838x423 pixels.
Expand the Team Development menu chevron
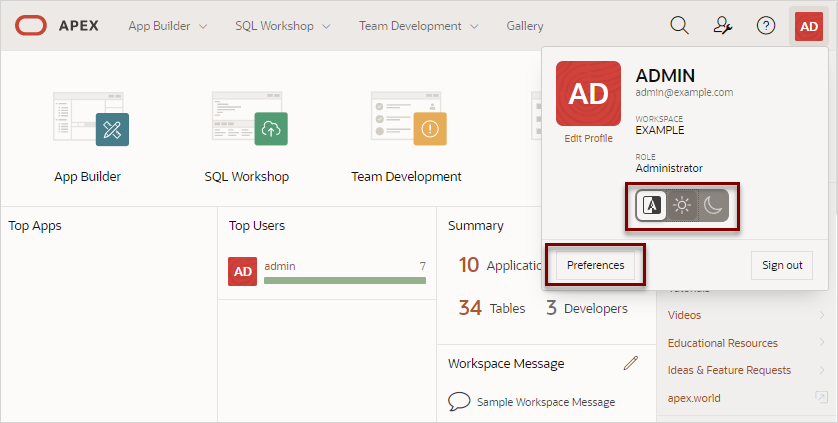[x=474, y=26]
